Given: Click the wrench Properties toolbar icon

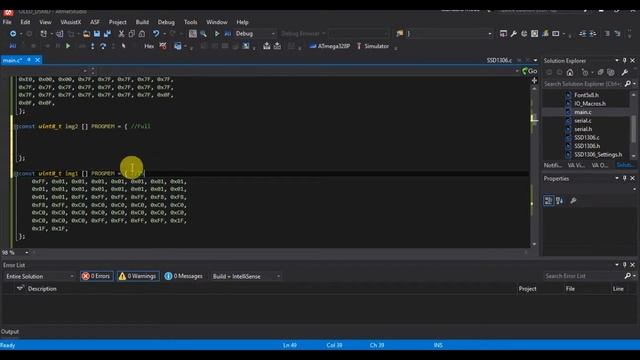Looking at the screenshot, I should click(513, 34).
